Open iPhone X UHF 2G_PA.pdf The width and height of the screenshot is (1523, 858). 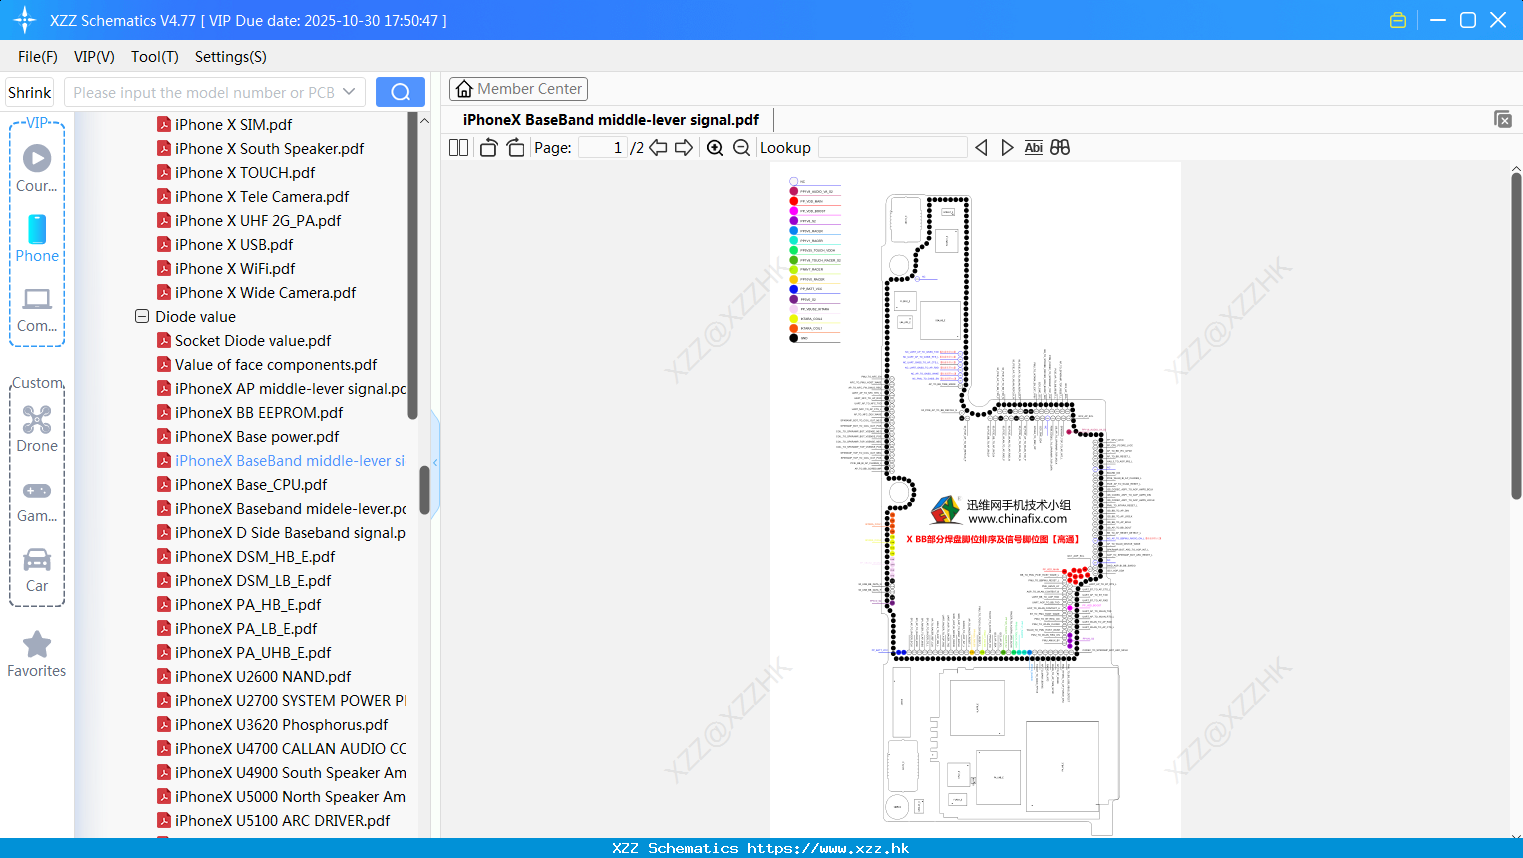click(249, 220)
